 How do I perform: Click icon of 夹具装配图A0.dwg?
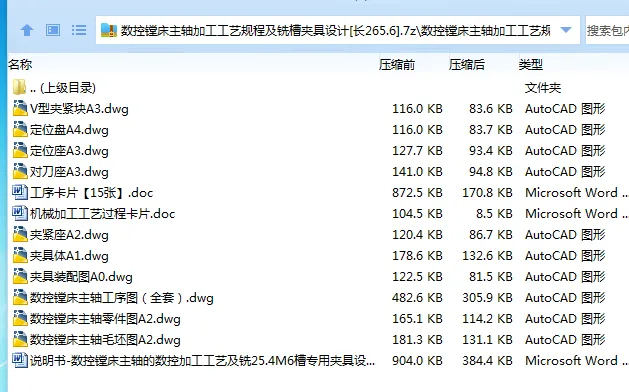click(x=20, y=276)
